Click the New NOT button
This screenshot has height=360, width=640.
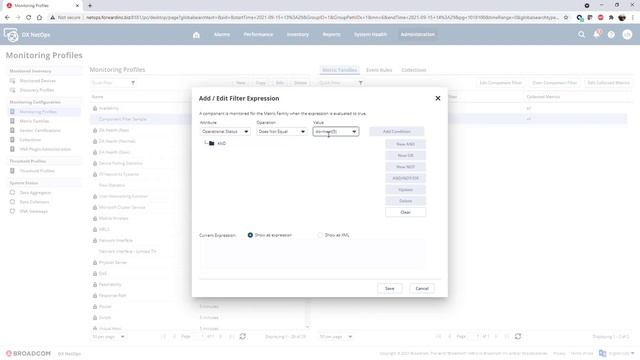point(405,167)
